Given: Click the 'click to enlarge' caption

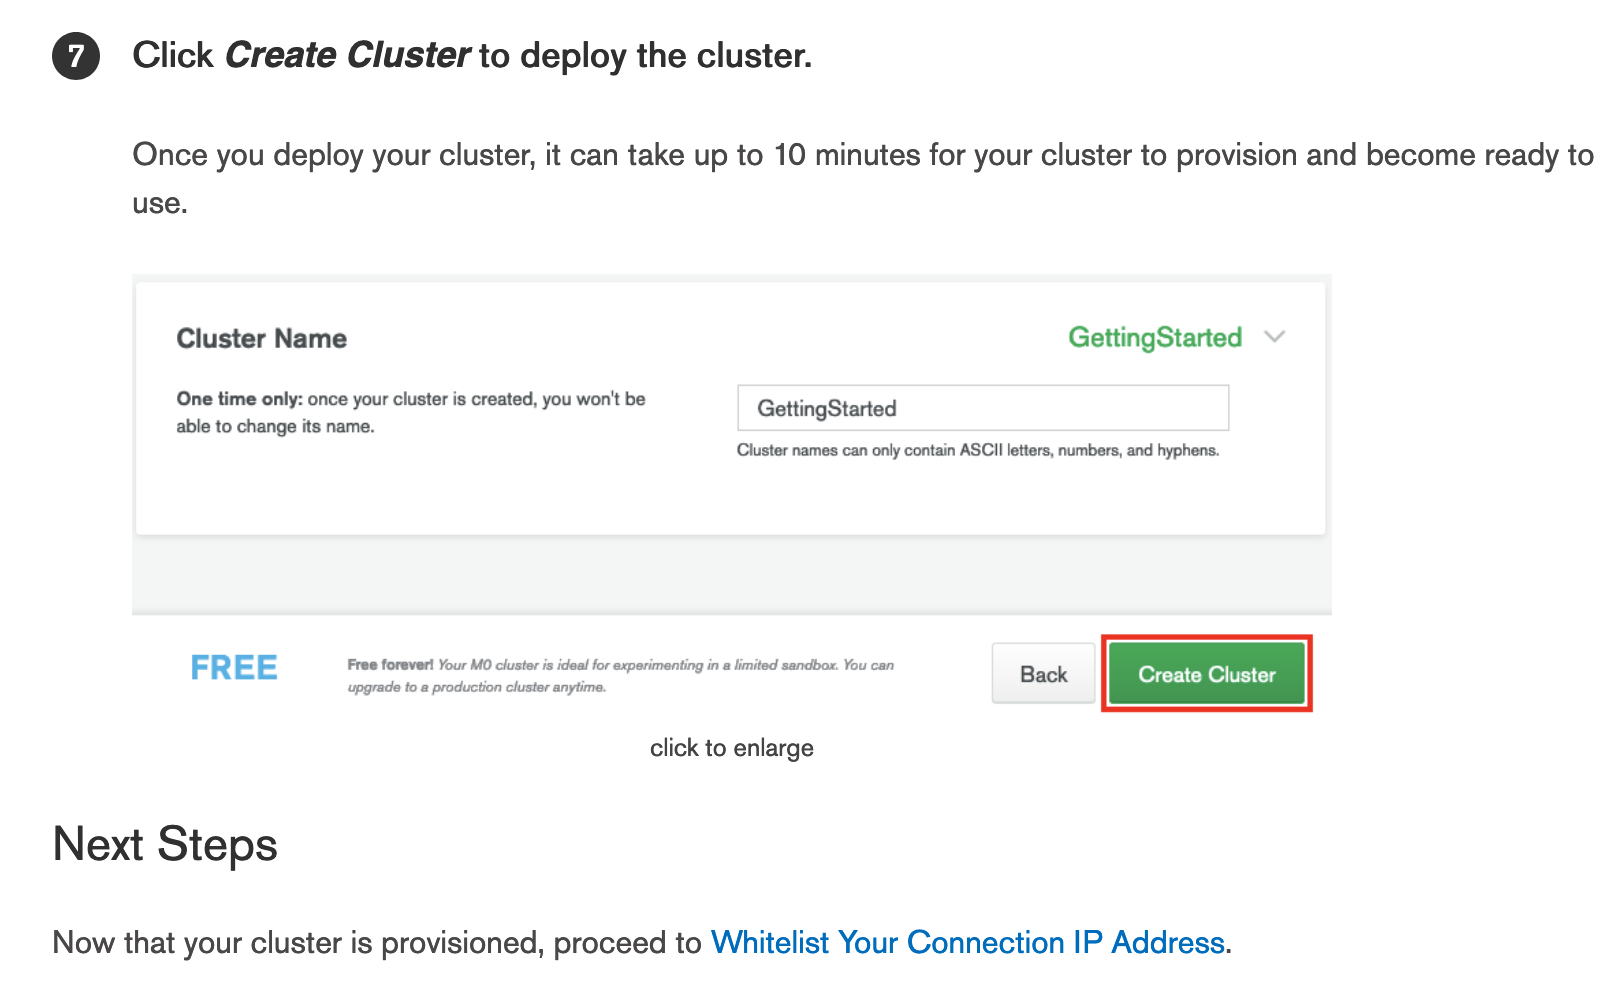Looking at the screenshot, I should pyautogui.click(x=731, y=748).
